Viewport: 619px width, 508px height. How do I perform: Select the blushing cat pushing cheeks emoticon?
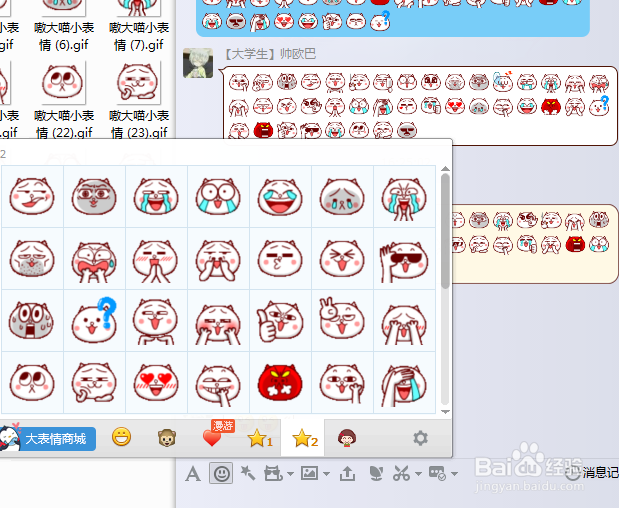click(x=218, y=321)
